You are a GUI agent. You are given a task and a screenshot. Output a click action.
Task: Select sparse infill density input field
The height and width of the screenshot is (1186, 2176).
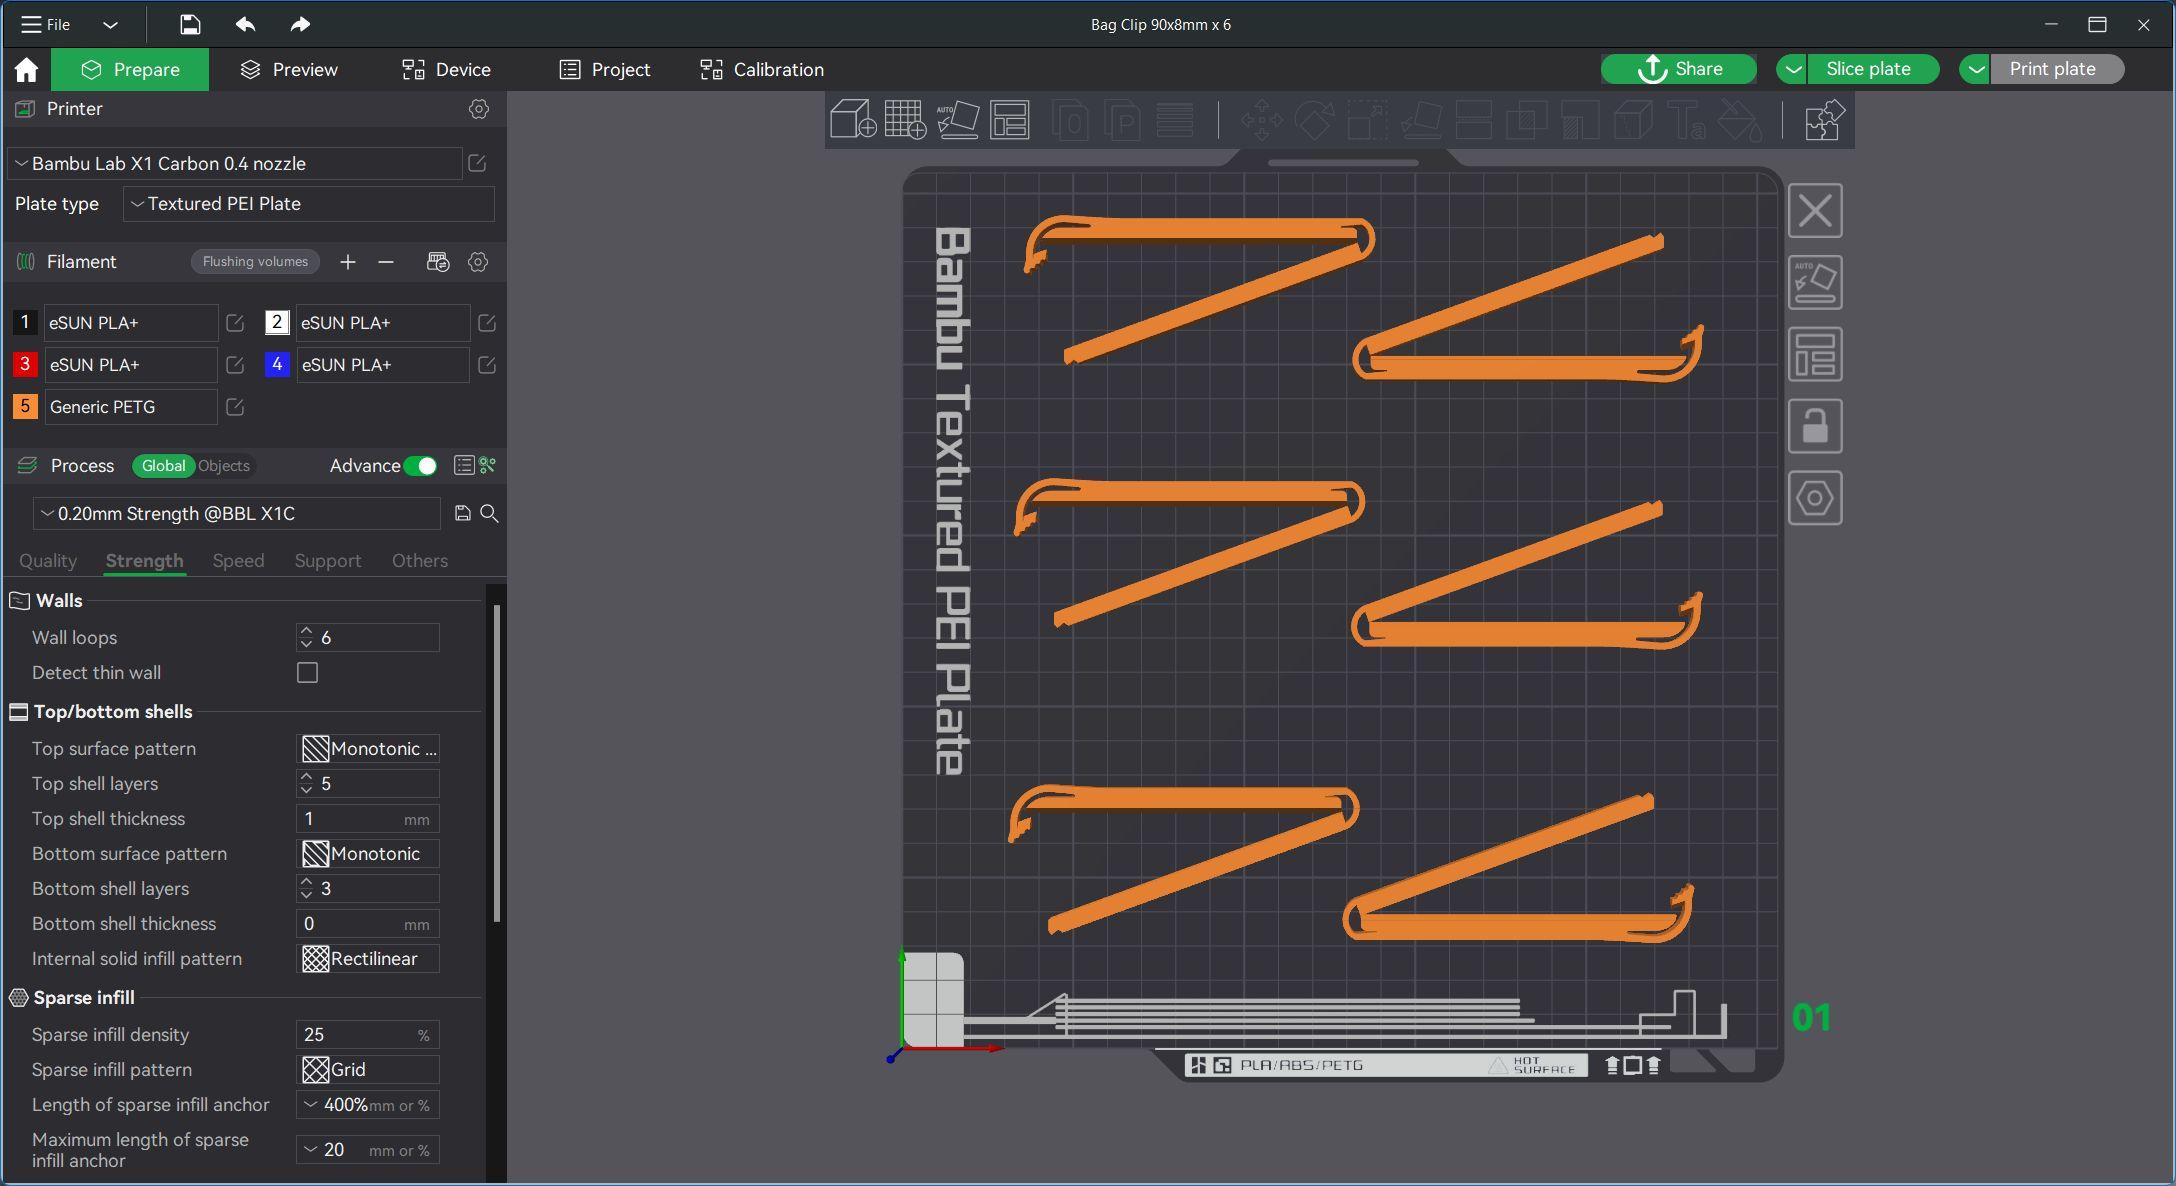(x=356, y=1034)
